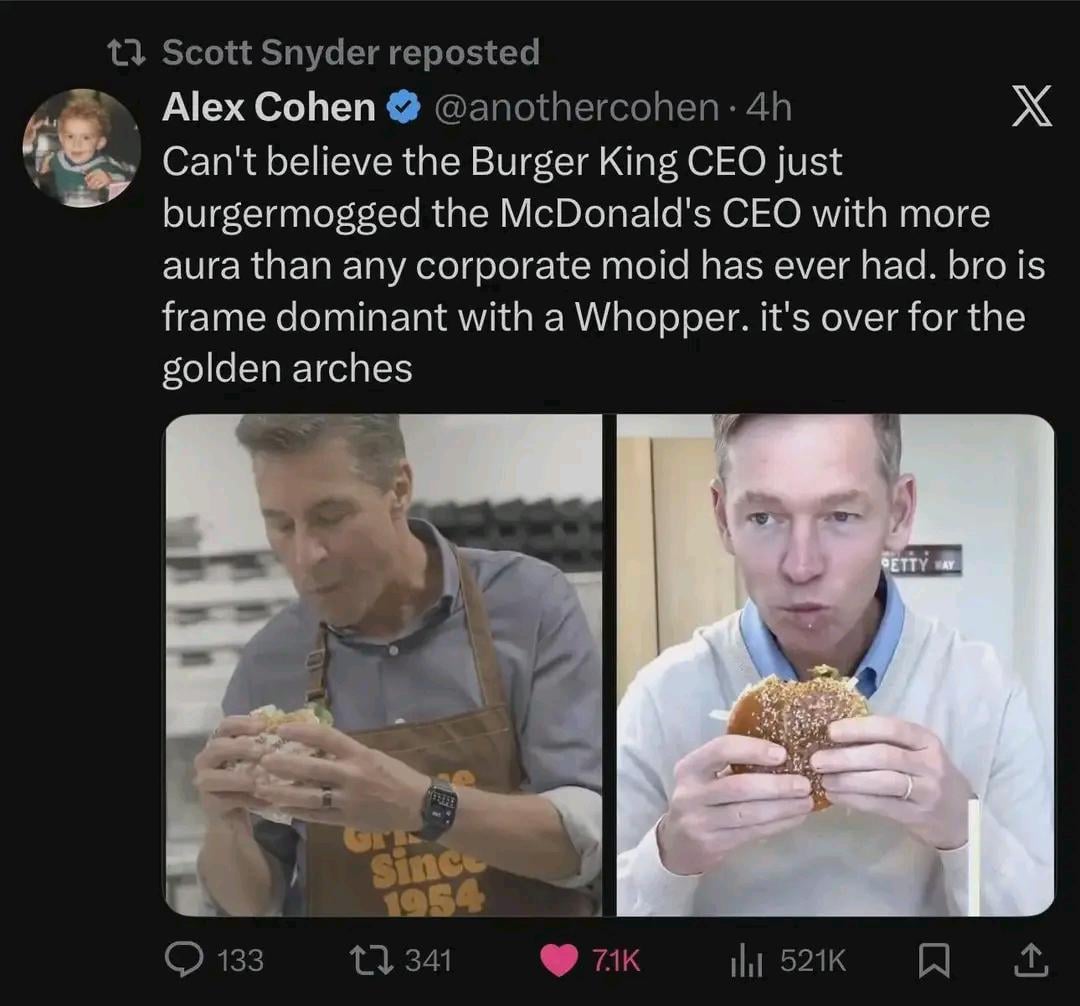1080x1006 pixels.
Task: Click the blue verified checkmark badge
Action: click(403, 108)
